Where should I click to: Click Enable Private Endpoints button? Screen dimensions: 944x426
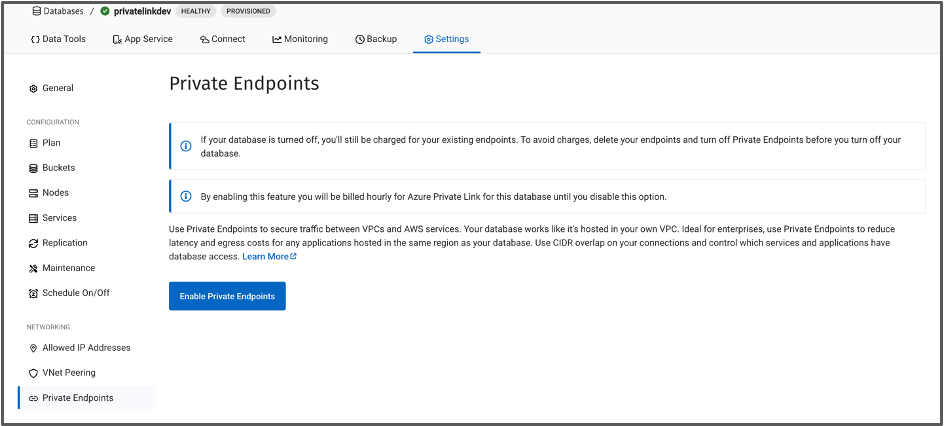[x=228, y=296]
